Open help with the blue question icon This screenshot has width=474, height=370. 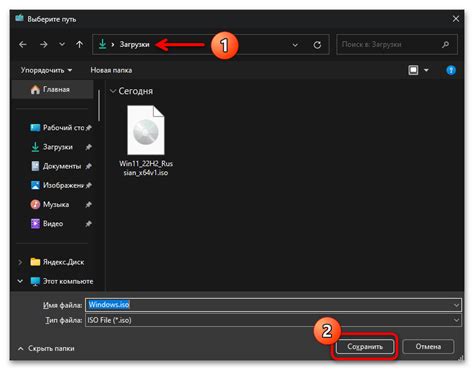[x=451, y=70]
